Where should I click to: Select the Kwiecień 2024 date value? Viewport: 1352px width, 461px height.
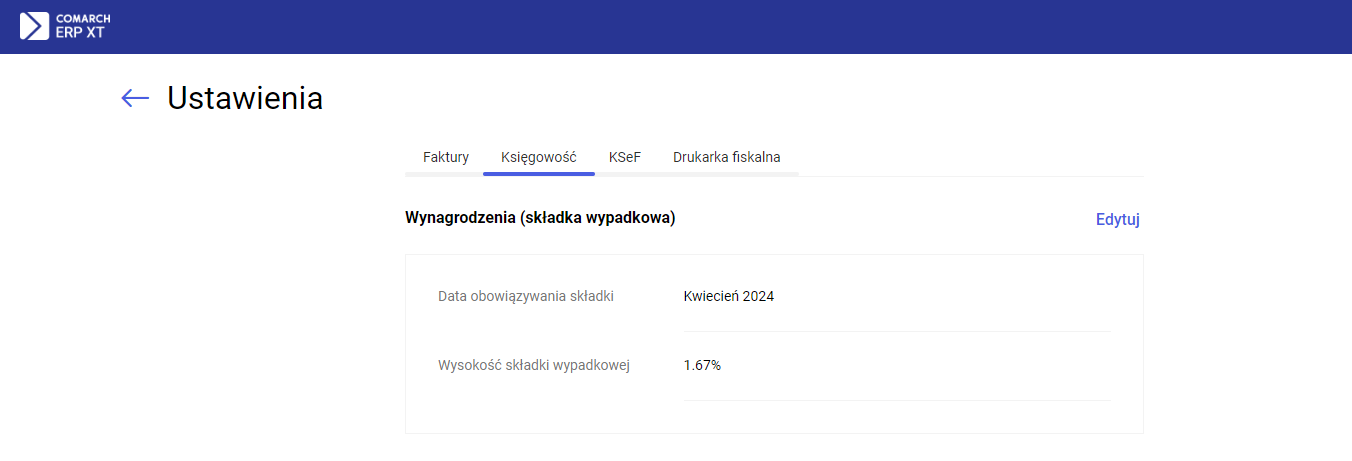point(728,296)
